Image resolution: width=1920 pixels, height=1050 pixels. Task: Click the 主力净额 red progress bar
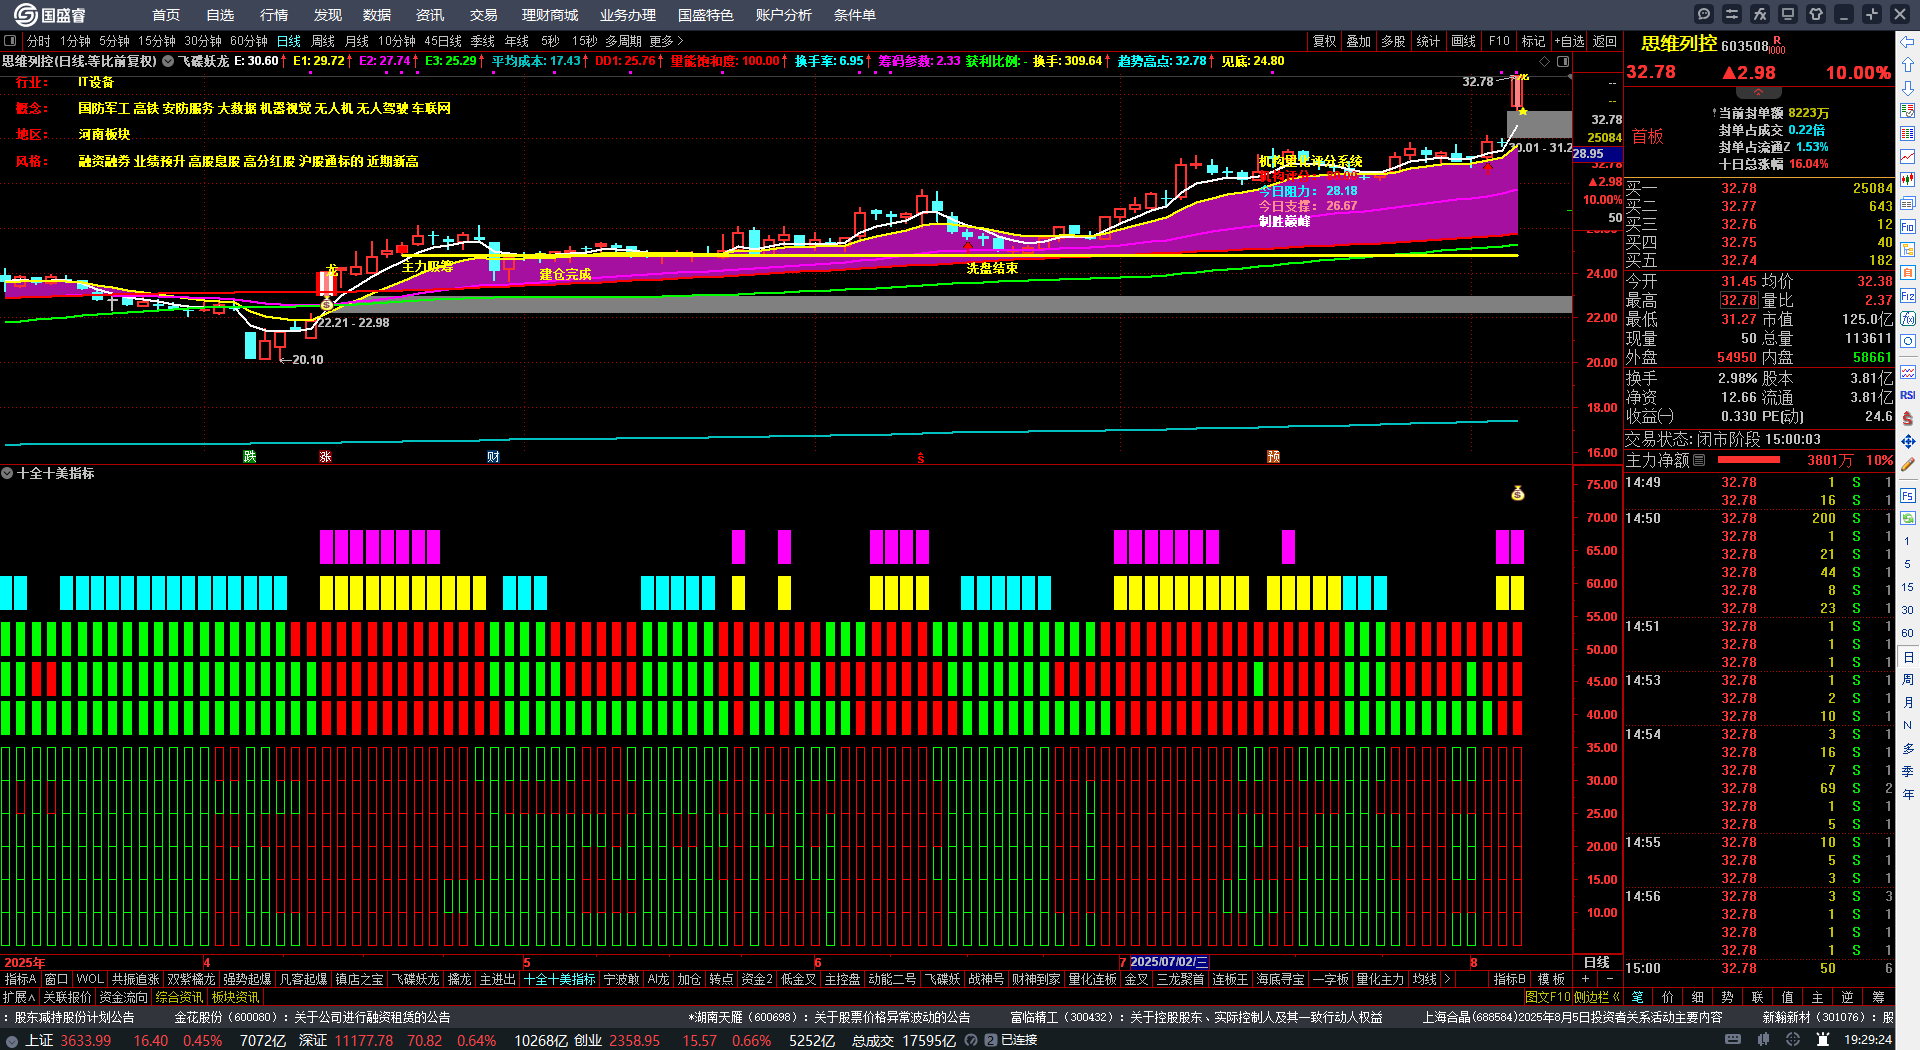tap(1749, 460)
